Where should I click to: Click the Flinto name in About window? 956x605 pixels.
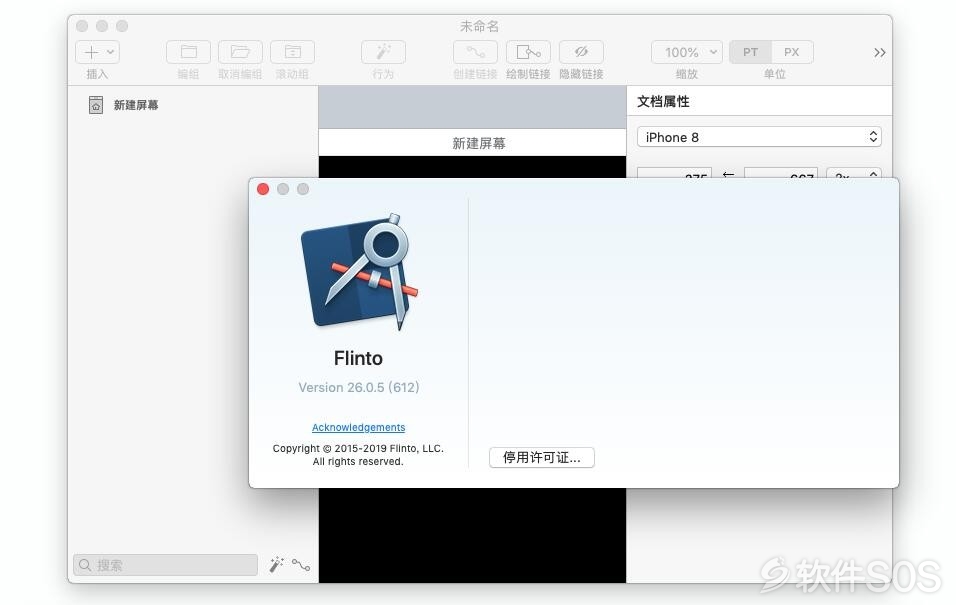(358, 358)
